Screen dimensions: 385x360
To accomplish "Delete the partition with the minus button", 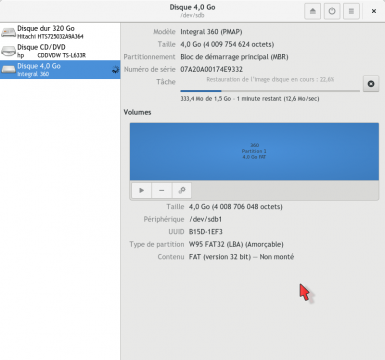I will tap(162, 190).
